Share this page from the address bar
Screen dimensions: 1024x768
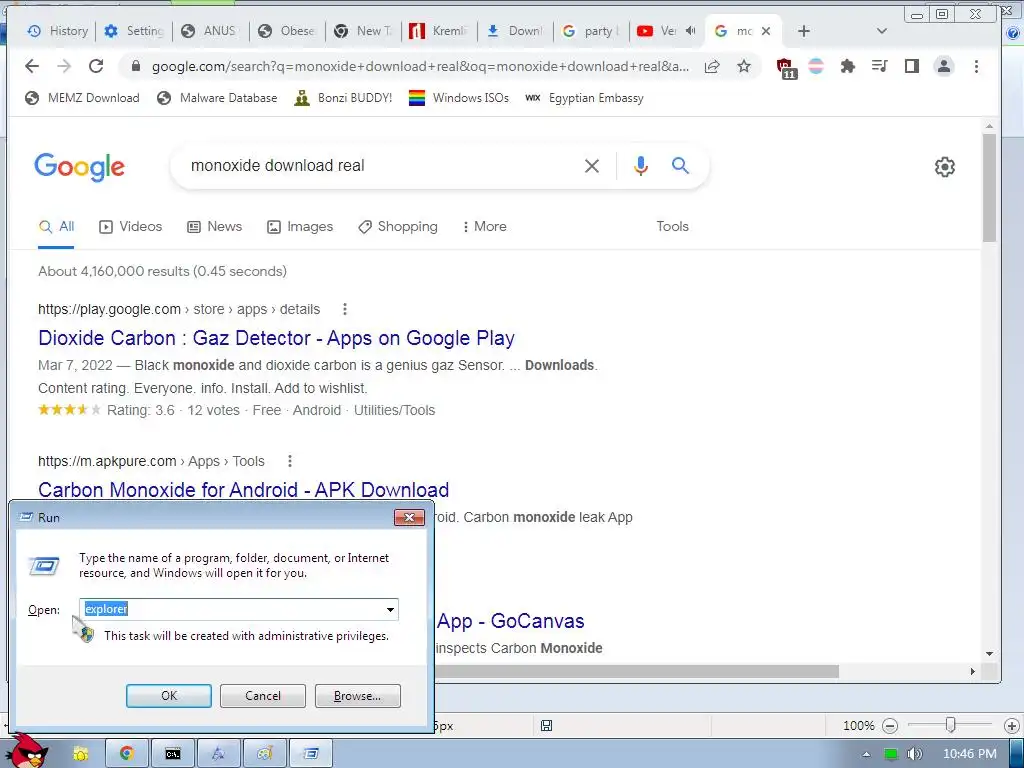tap(712, 66)
